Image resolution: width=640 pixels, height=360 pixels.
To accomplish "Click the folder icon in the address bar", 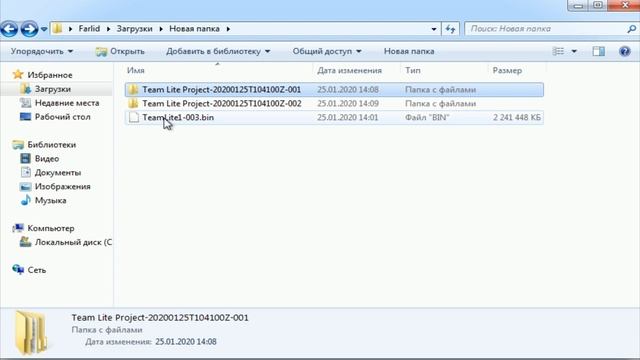I will (x=58, y=29).
